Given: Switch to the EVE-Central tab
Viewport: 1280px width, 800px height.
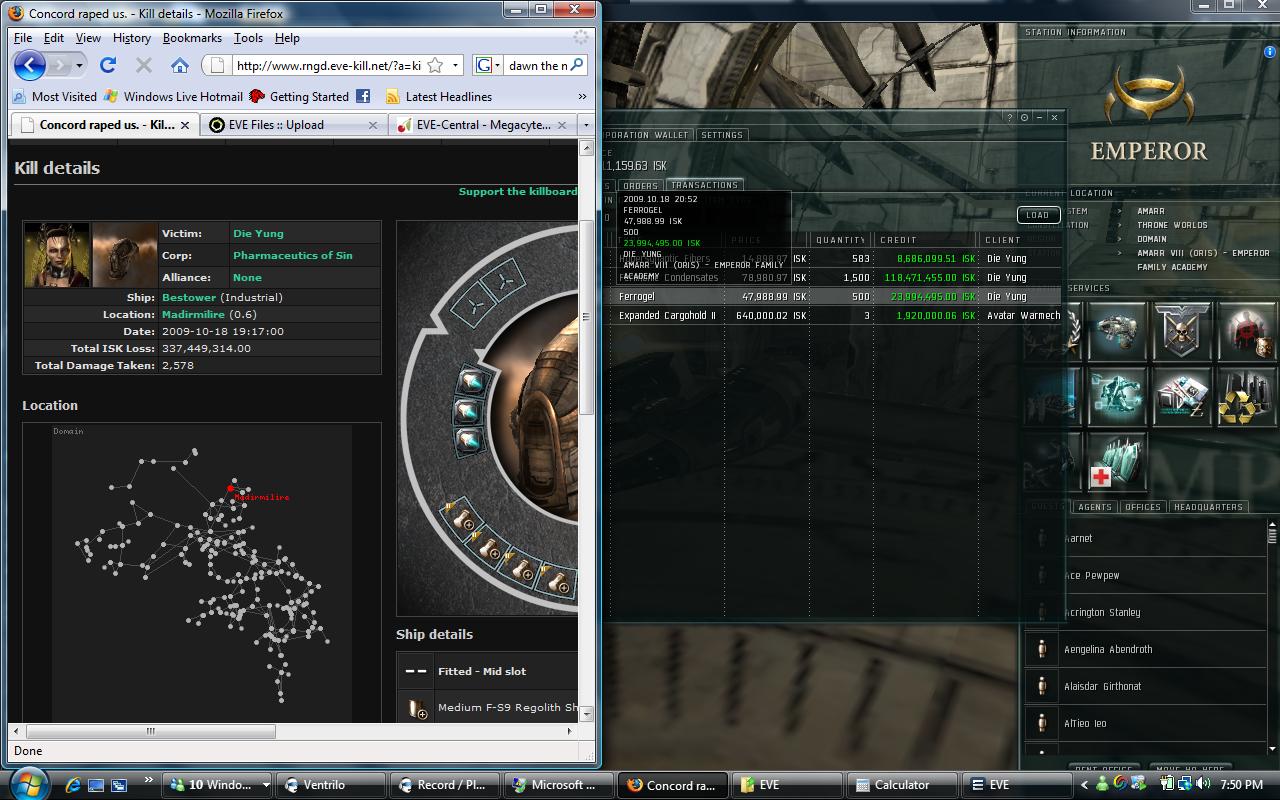Looking at the screenshot, I should [483, 125].
